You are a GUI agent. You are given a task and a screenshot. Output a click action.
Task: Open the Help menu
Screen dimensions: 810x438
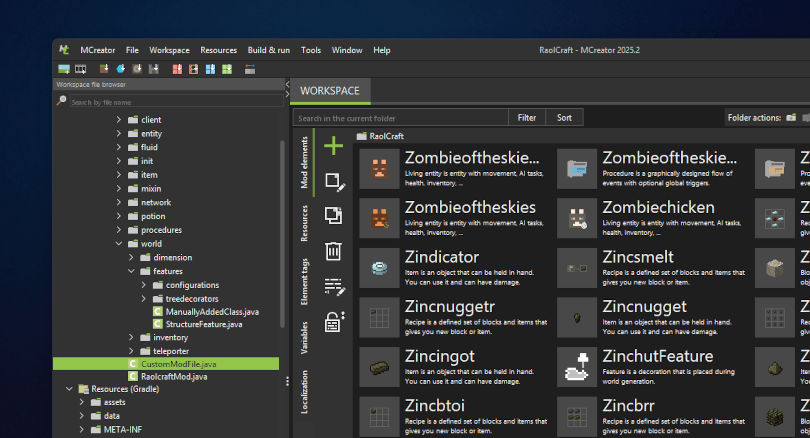[x=382, y=50]
